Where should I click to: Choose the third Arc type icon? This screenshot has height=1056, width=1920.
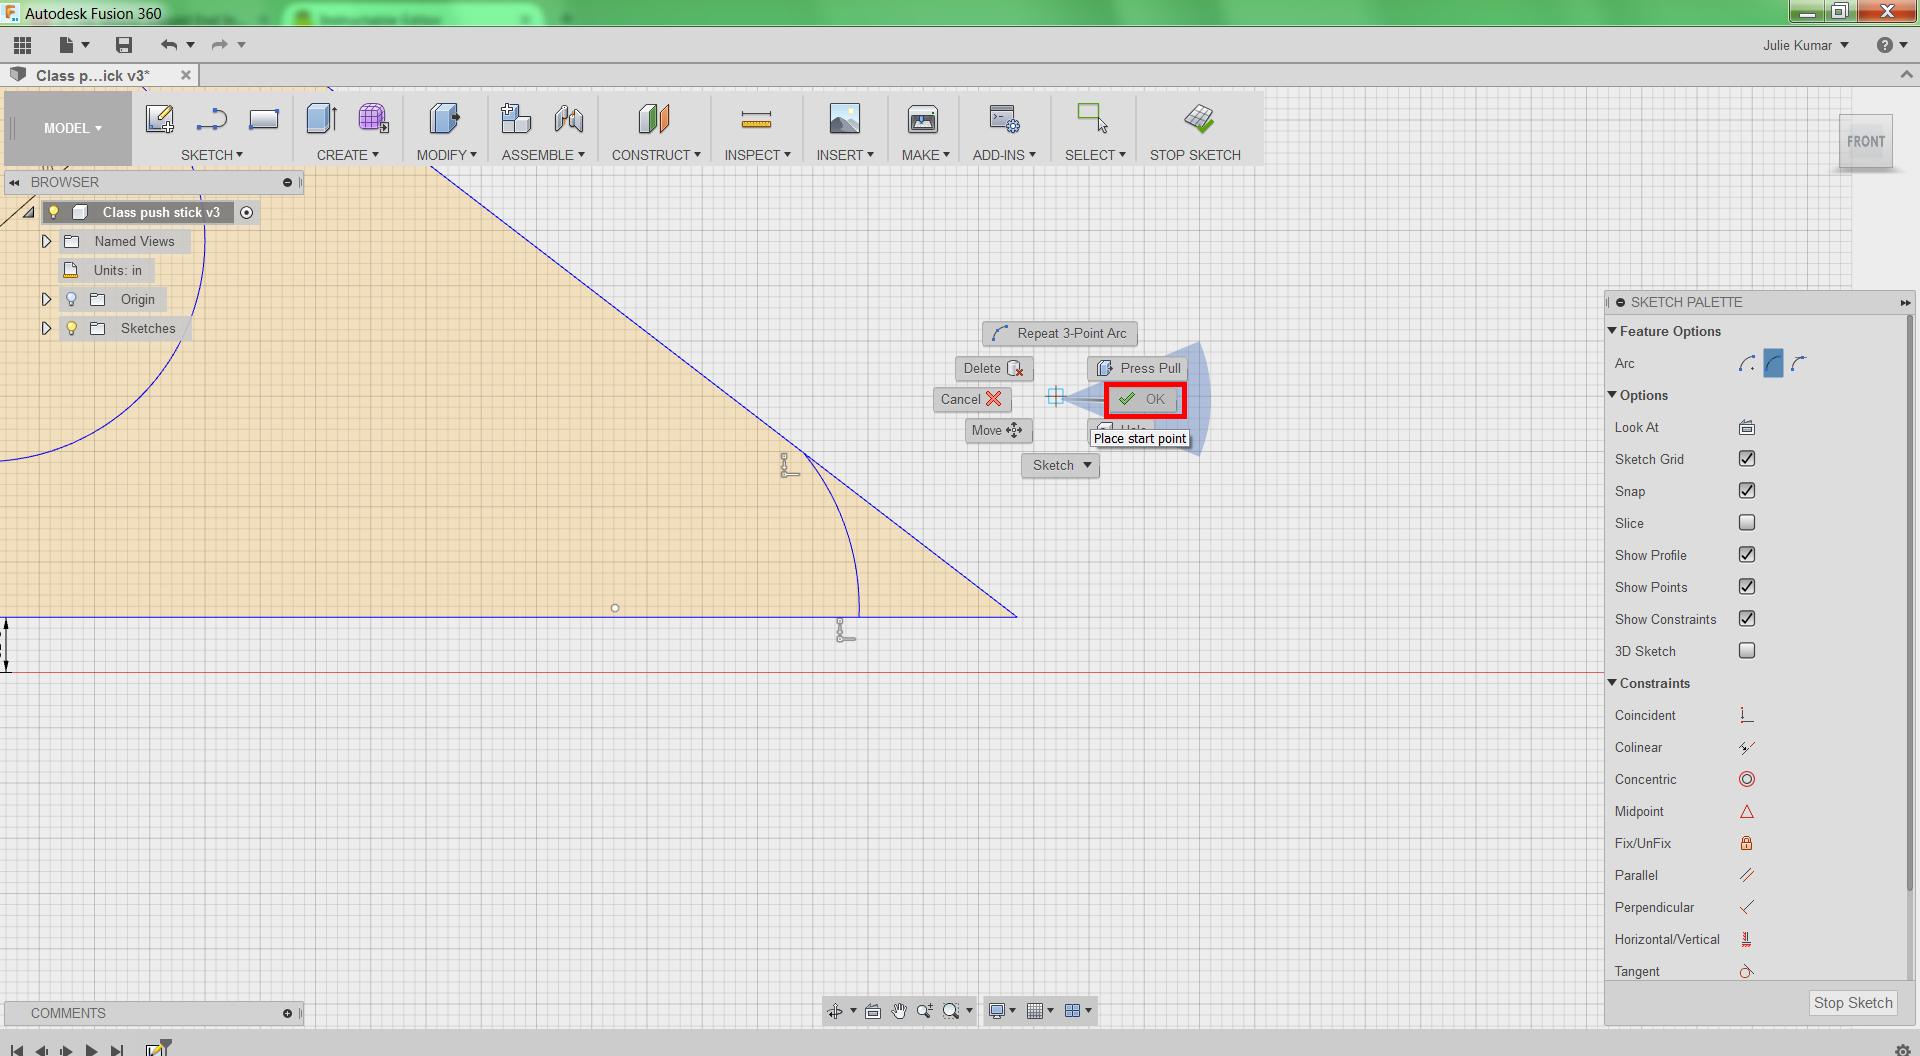pos(1799,364)
